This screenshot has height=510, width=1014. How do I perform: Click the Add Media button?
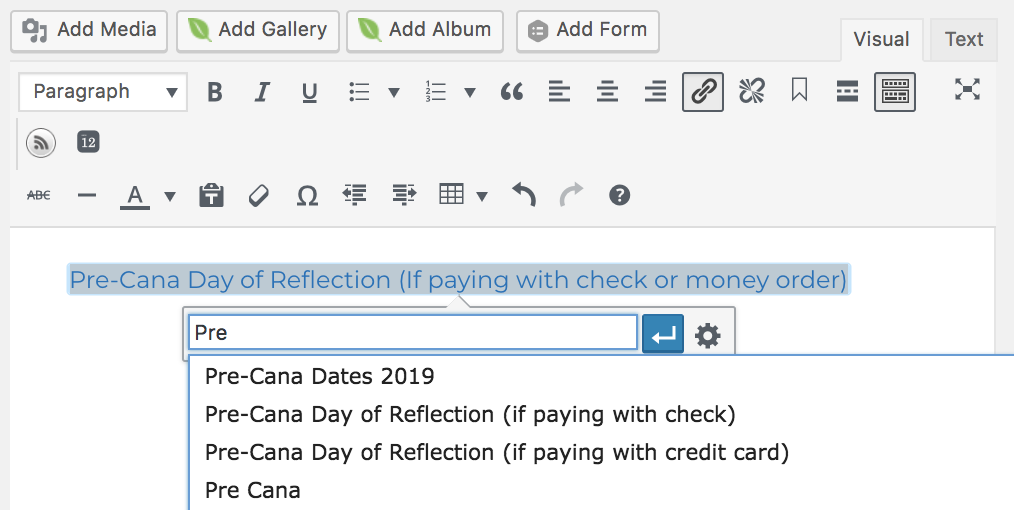90,30
